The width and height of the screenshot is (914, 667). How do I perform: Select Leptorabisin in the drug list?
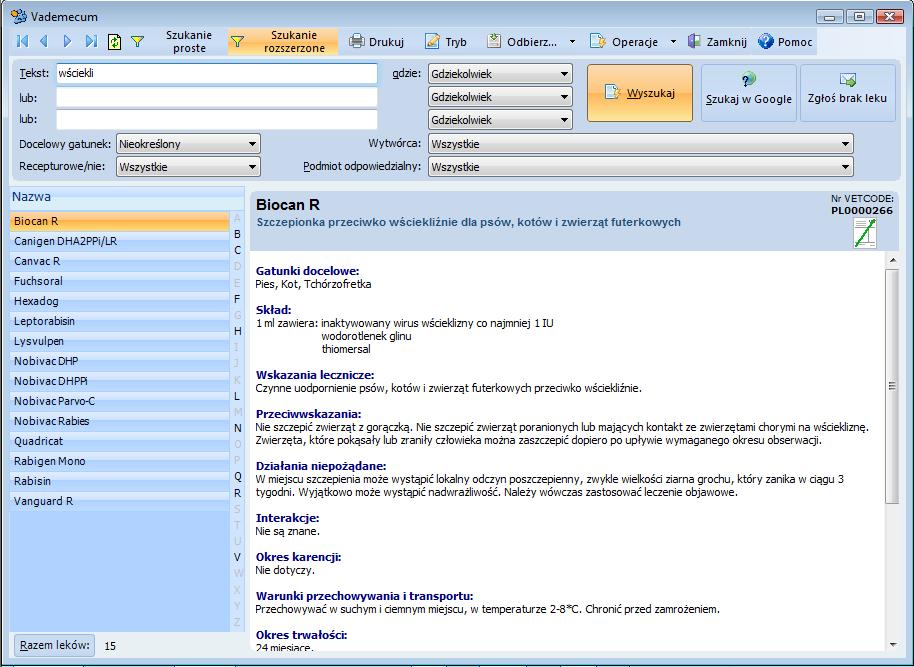(119, 321)
